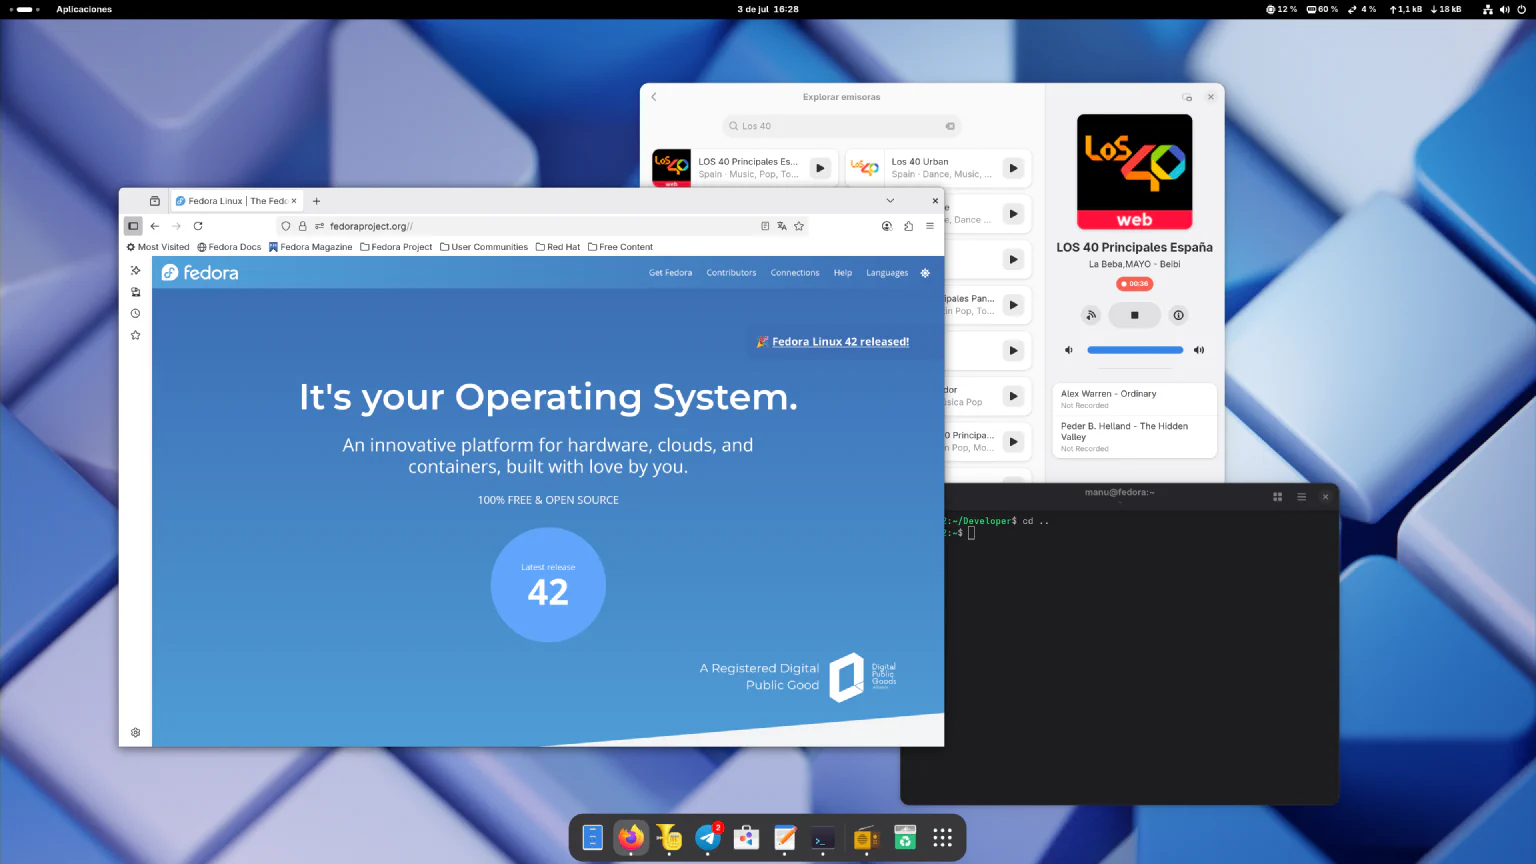Image resolution: width=1536 pixels, height=864 pixels.
Task: Go back in Firefox
Action: click(x=155, y=226)
